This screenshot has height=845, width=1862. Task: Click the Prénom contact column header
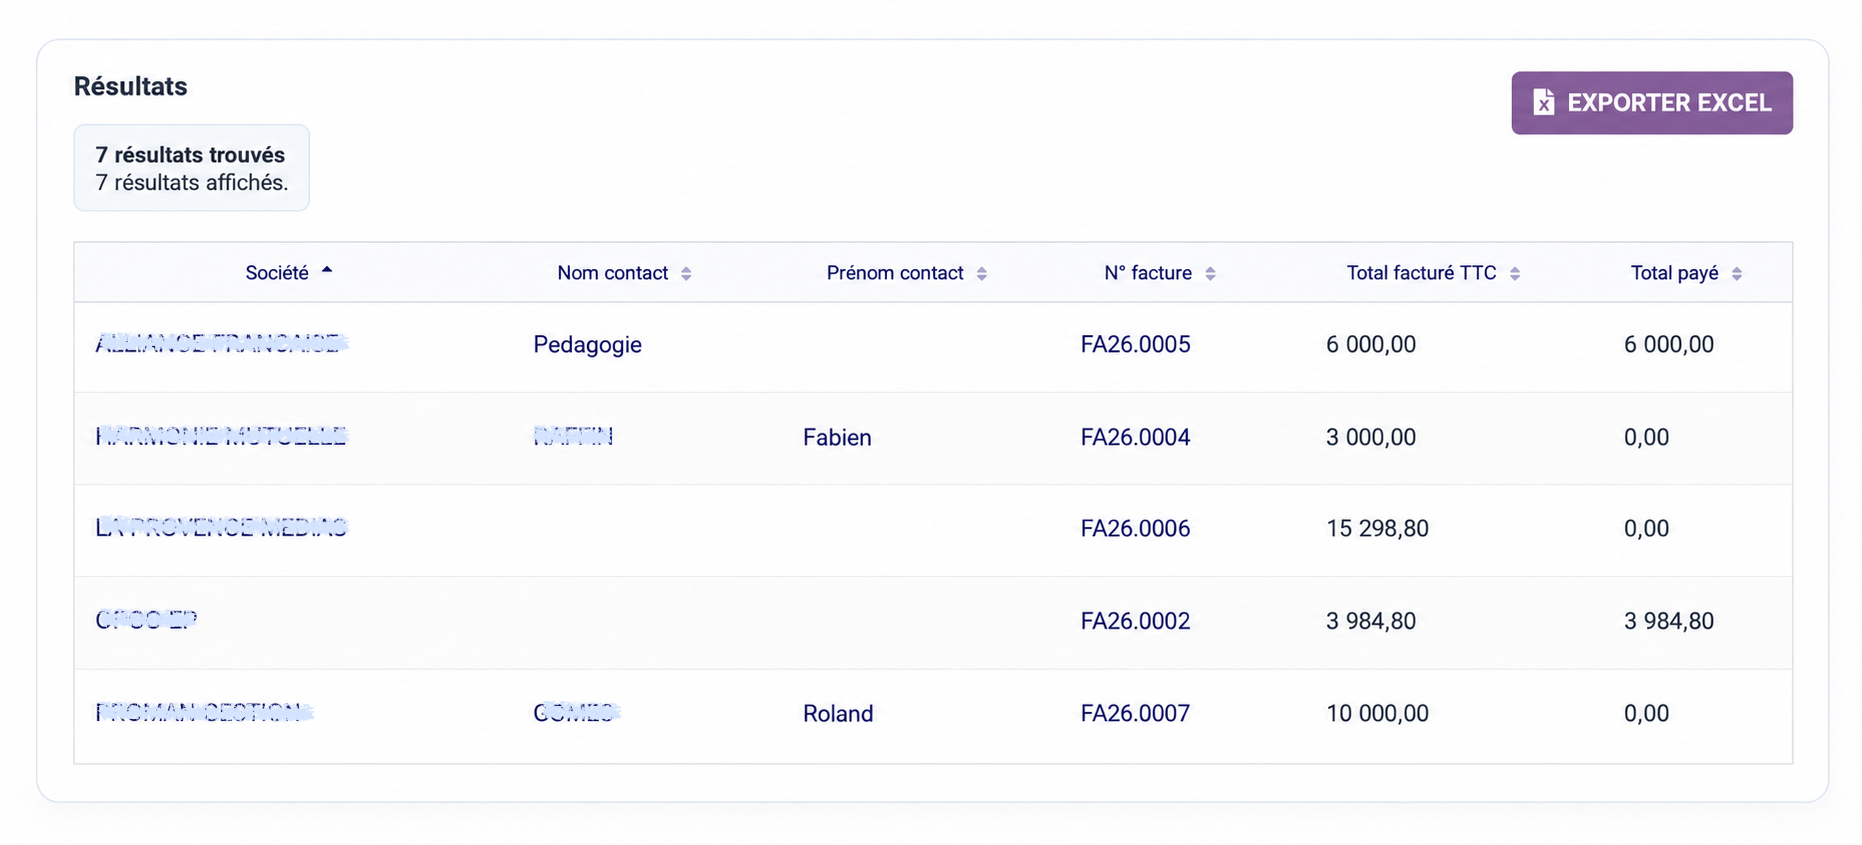tap(895, 273)
